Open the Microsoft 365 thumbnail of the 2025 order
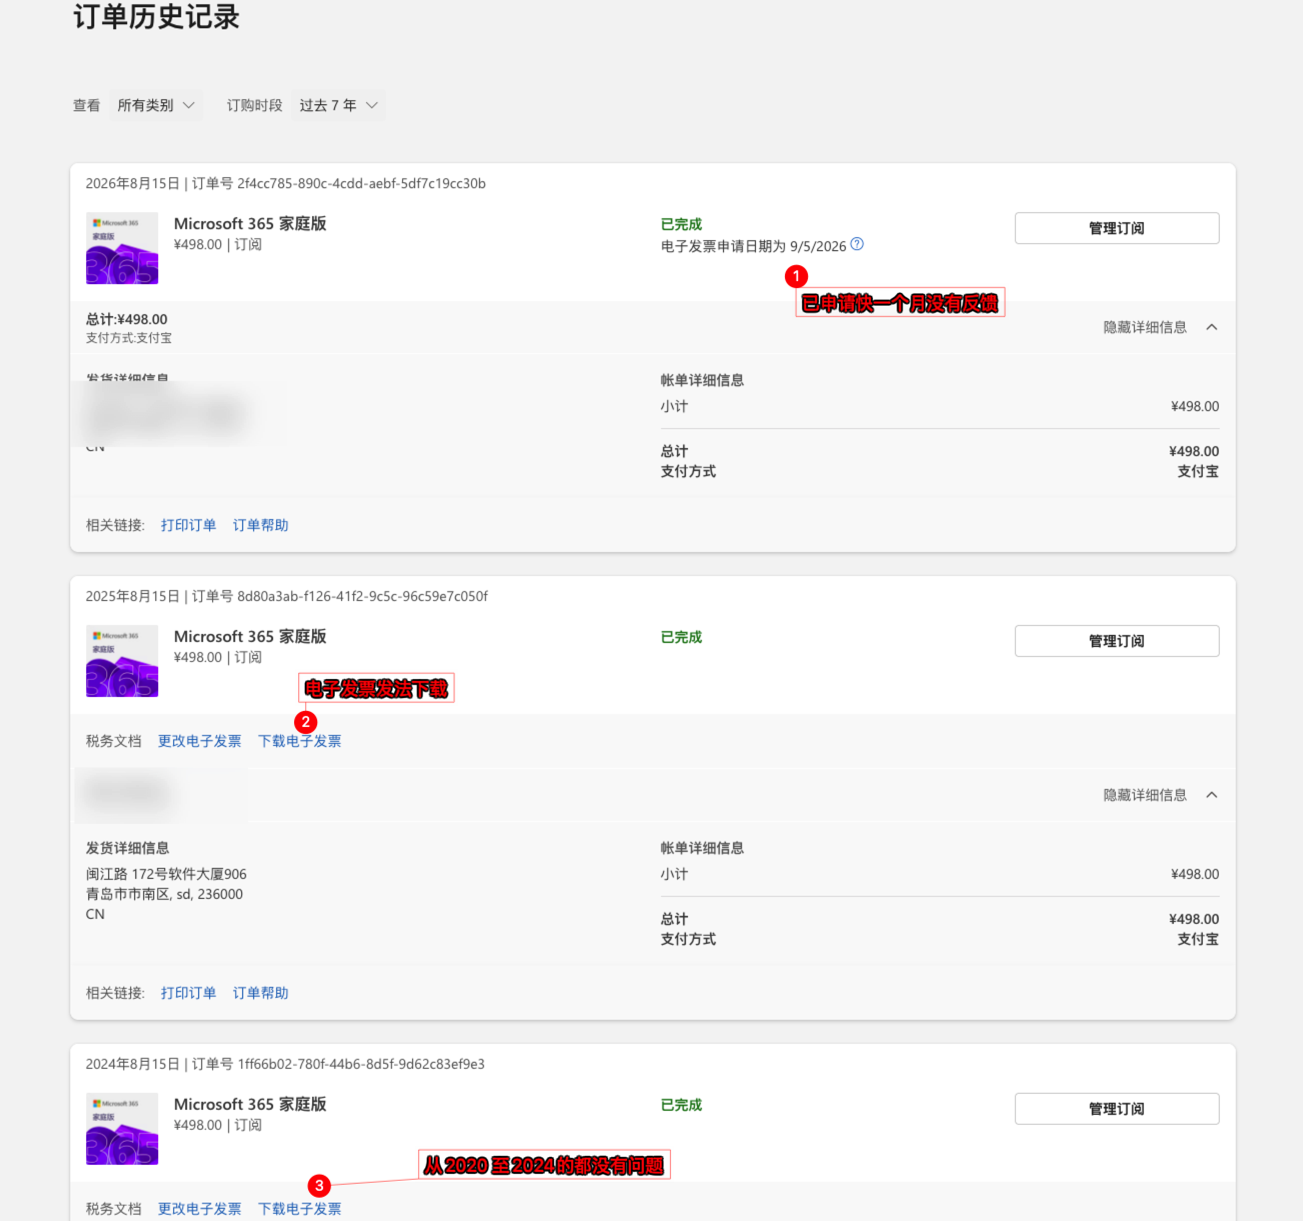Image resolution: width=1303 pixels, height=1221 pixels. 122,661
